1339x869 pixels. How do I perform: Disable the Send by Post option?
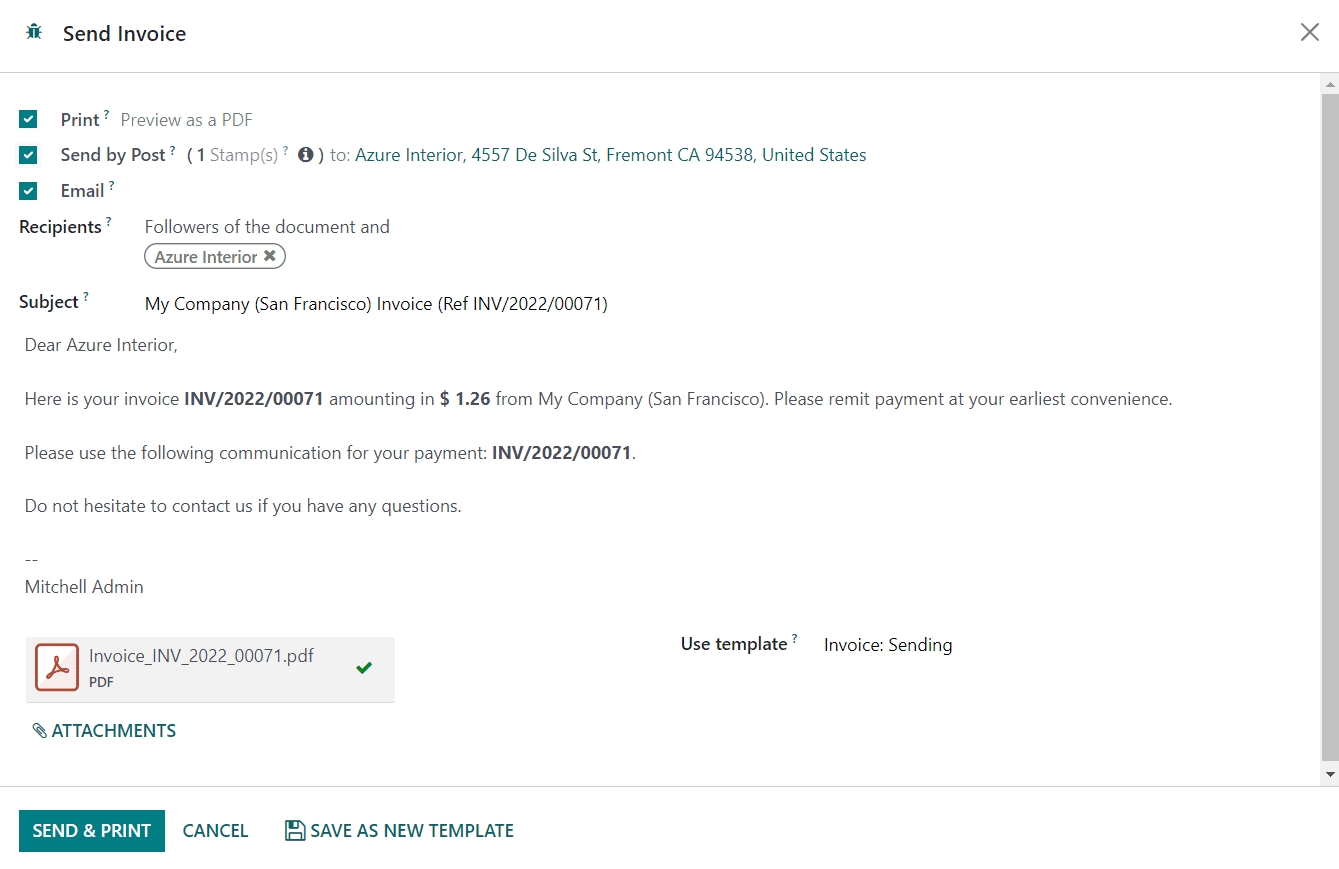click(28, 155)
